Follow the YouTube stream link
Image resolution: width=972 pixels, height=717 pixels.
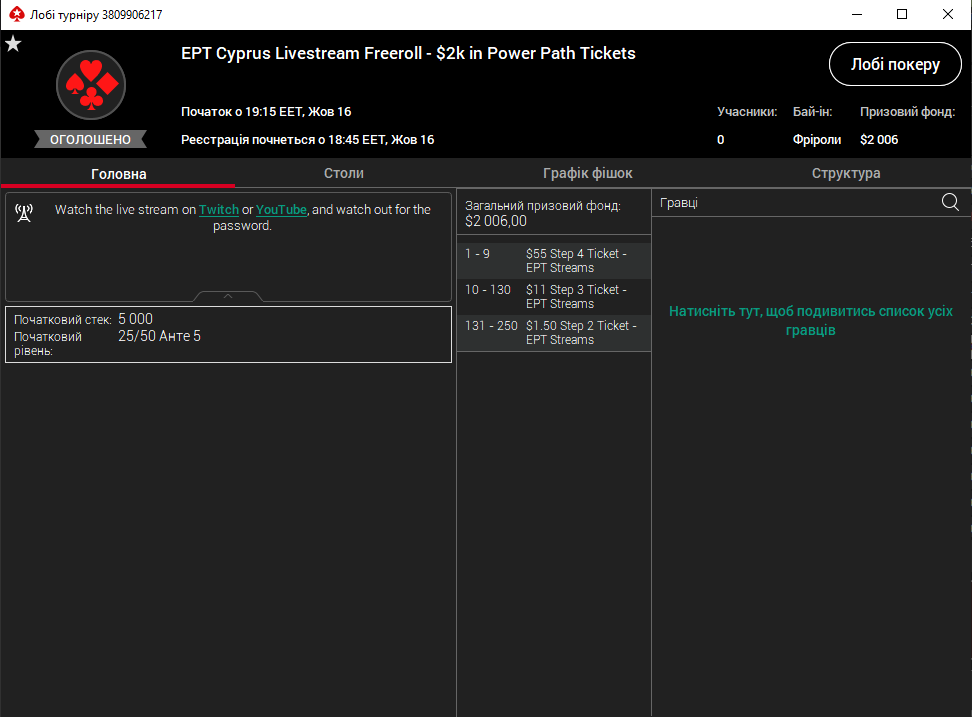281,209
